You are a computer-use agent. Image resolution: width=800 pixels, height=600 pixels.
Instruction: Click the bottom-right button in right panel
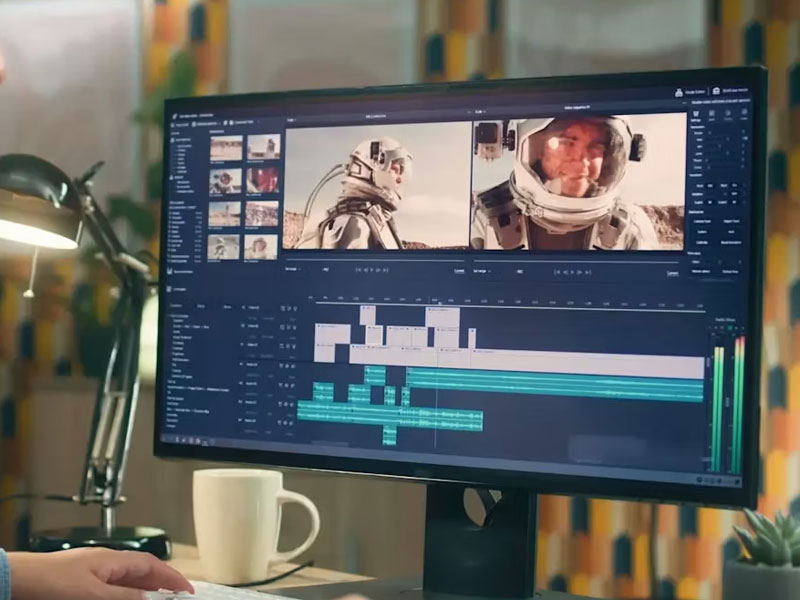[730, 271]
